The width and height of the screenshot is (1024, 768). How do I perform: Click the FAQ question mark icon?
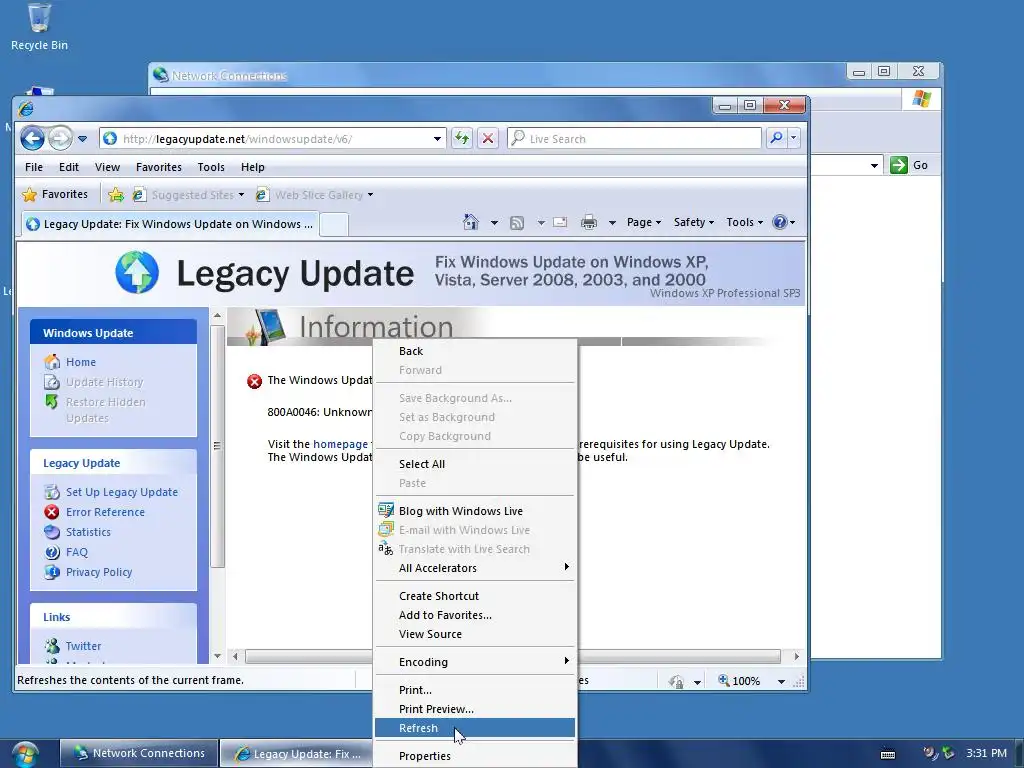(x=52, y=552)
